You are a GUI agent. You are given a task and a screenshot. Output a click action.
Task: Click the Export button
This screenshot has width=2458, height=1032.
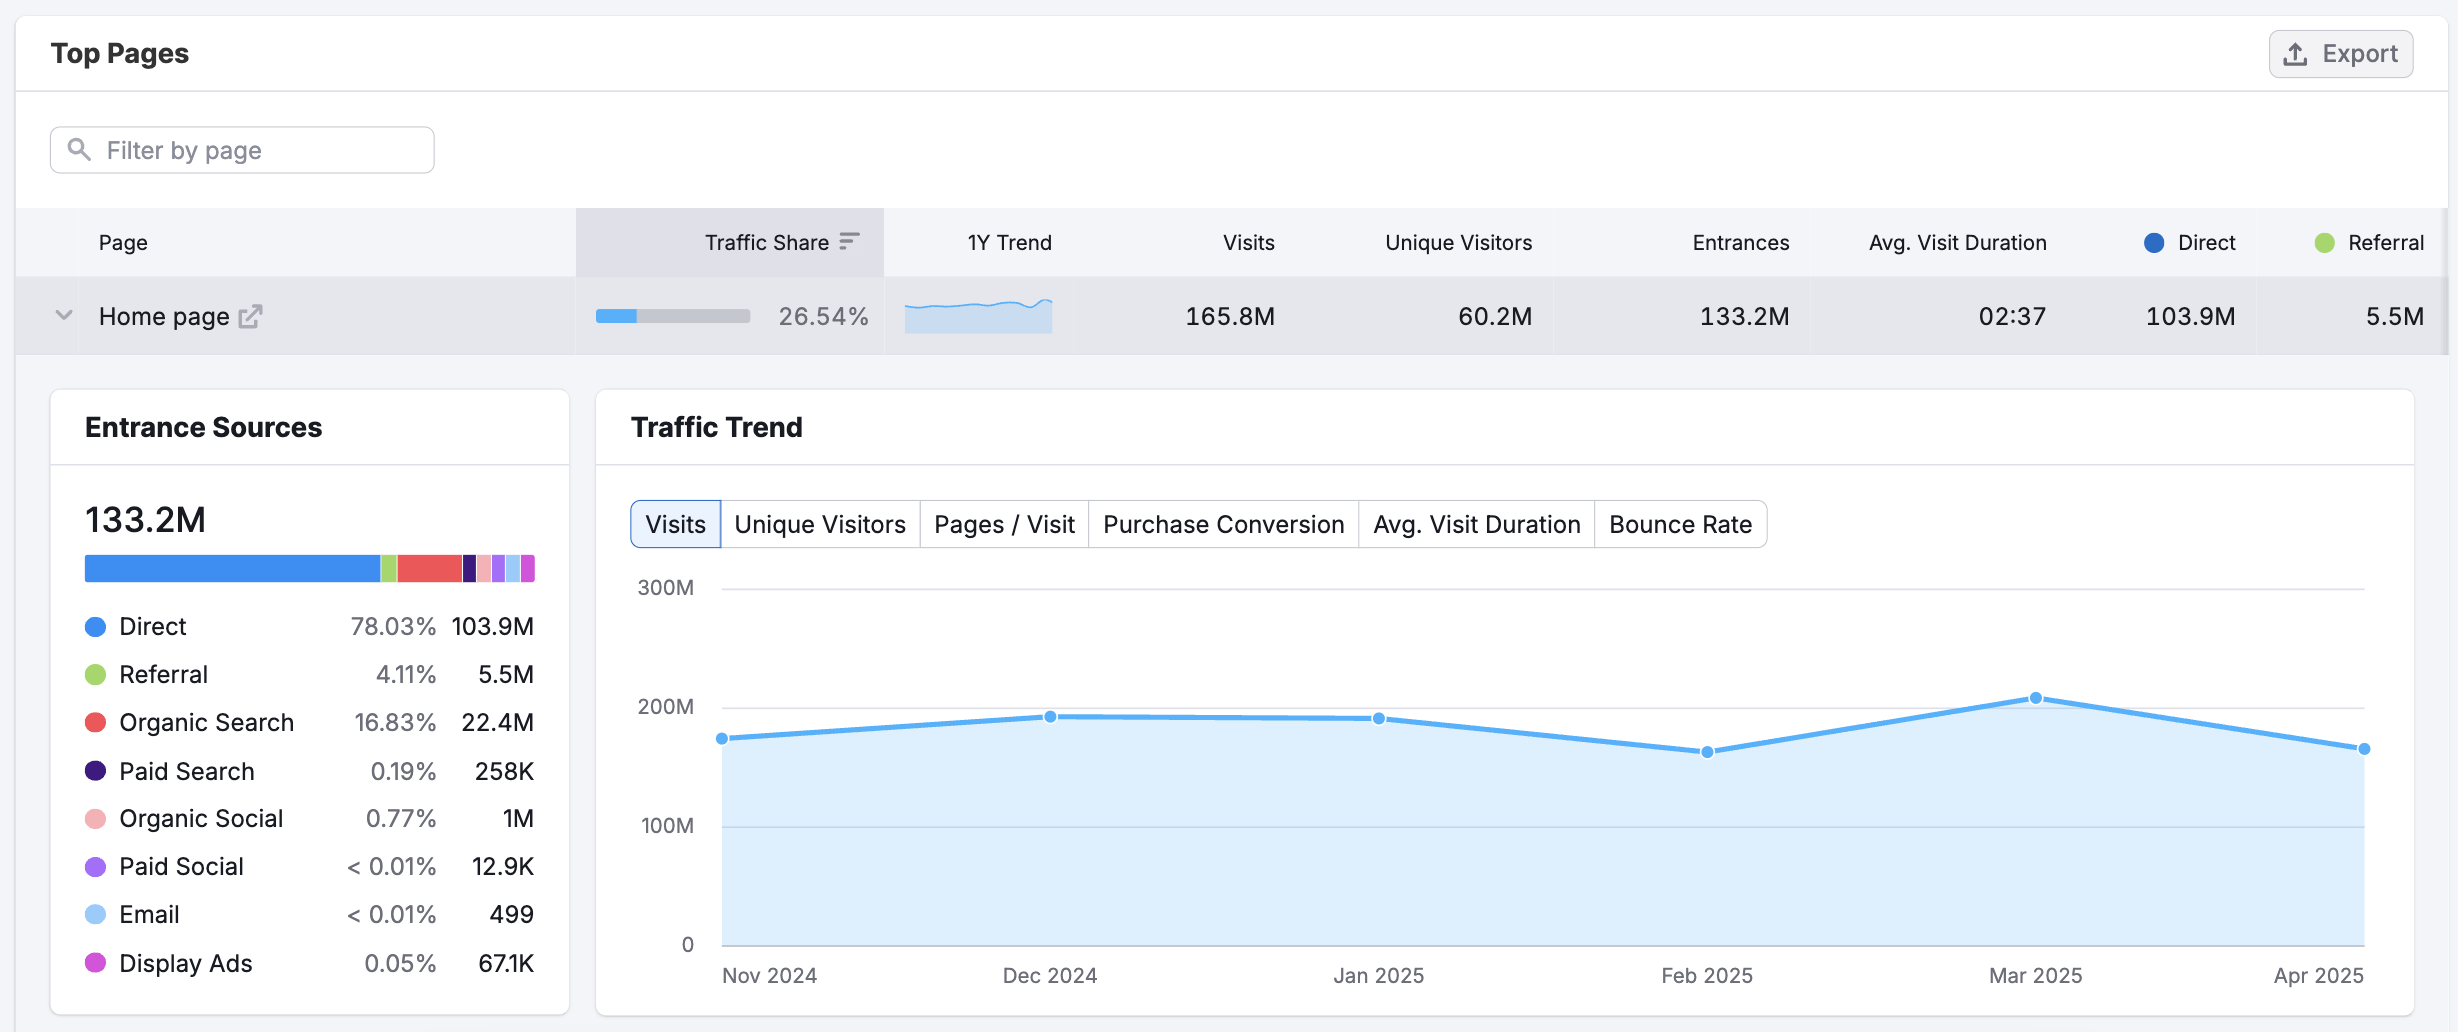pyautogui.click(x=2340, y=54)
